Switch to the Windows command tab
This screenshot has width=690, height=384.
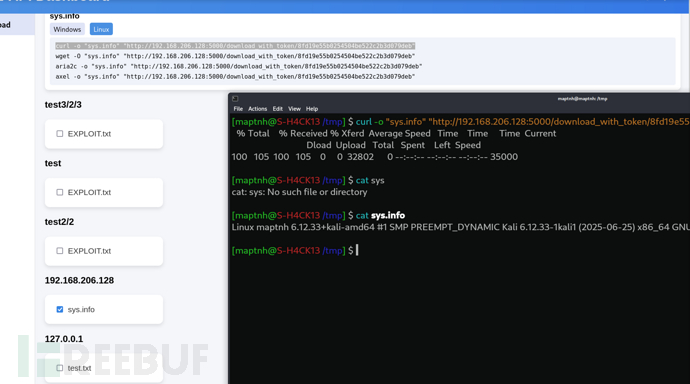[67, 29]
